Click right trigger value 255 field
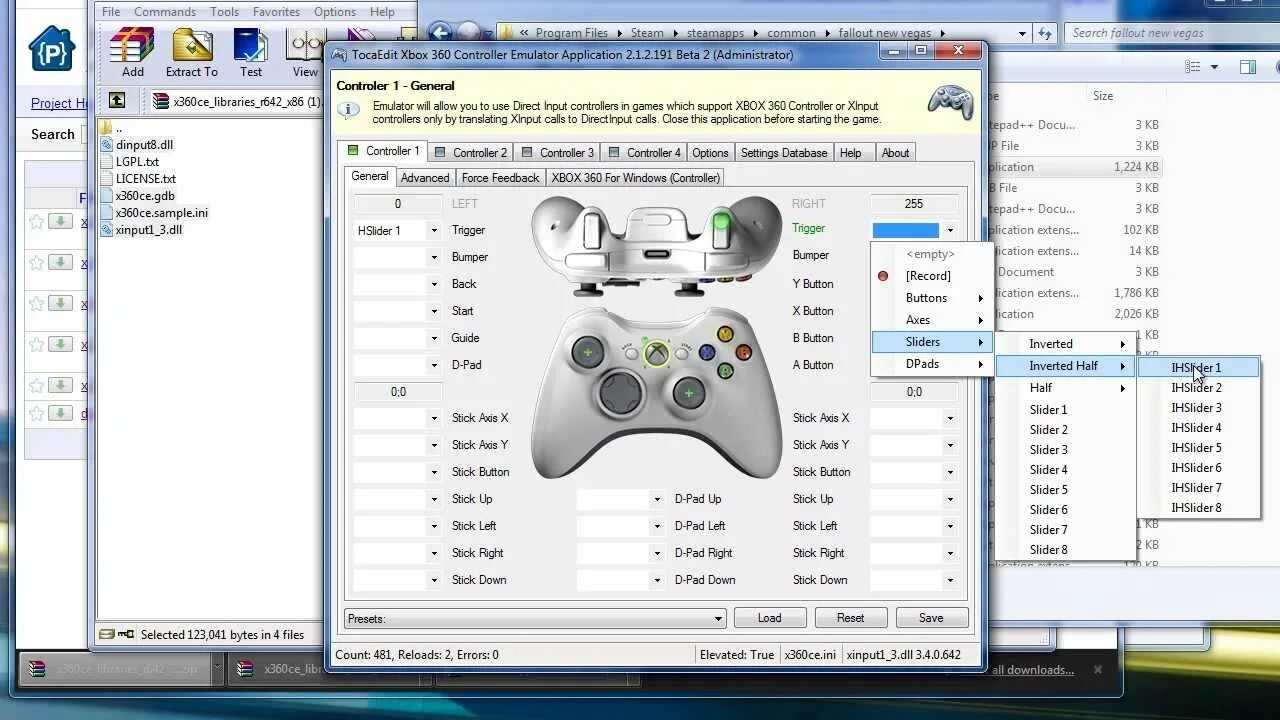 tap(914, 203)
